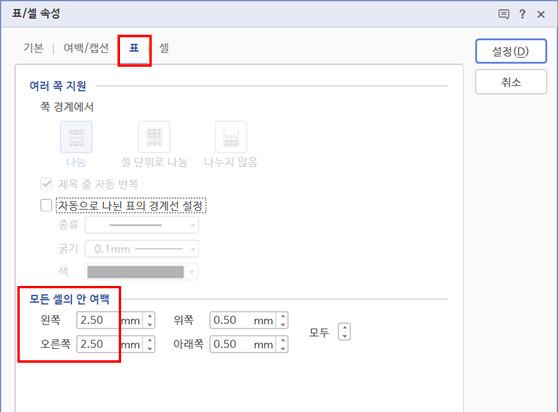Click the 취소 button

pos(511,82)
